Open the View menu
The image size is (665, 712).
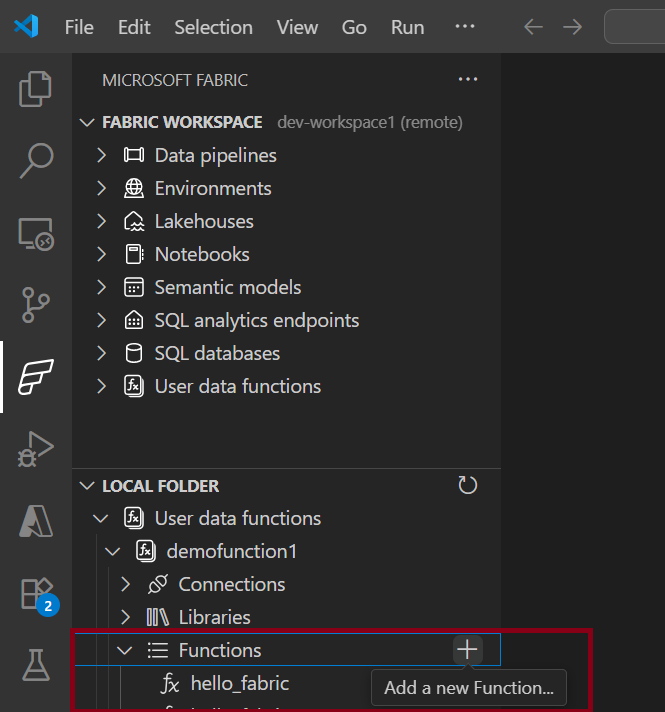[x=298, y=27]
